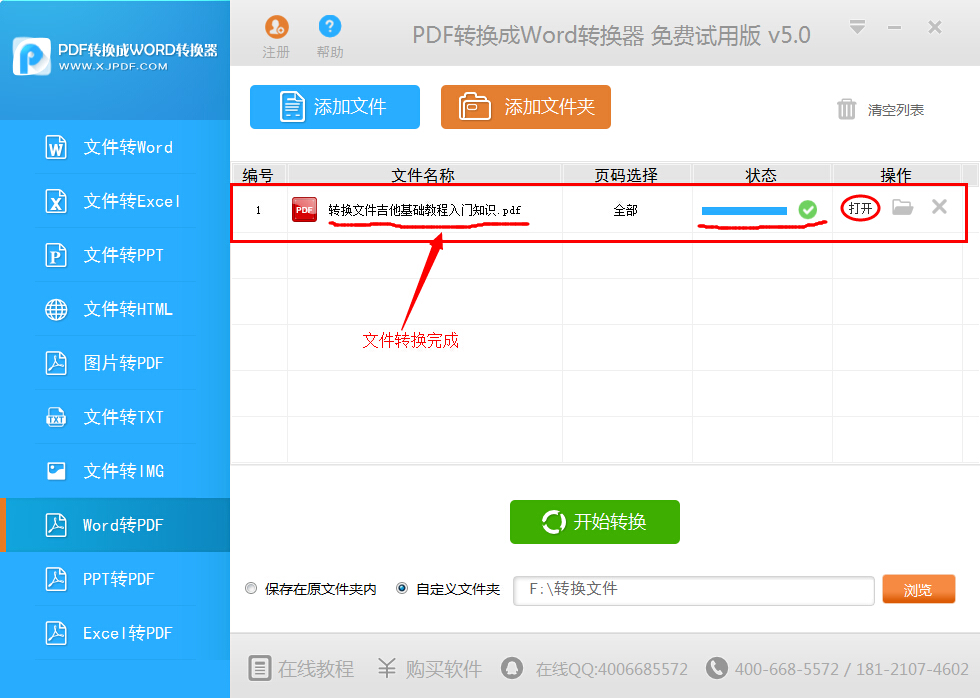Select Word转PDF in sidebar
The height and width of the screenshot is (698, 980).
115,525
